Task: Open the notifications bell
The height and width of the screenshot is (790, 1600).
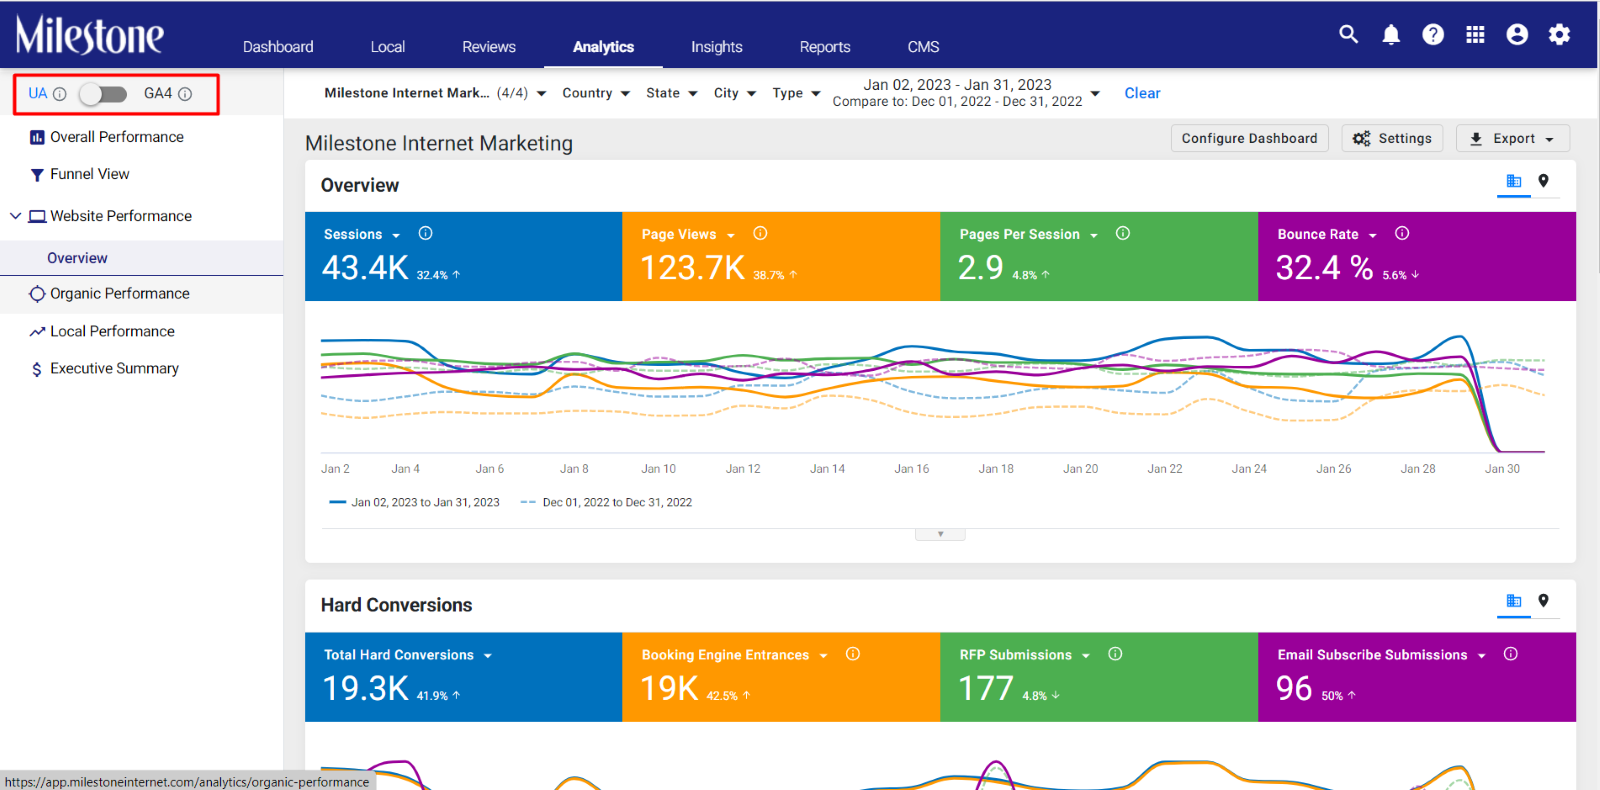Action: click(x=1391, y=35)
